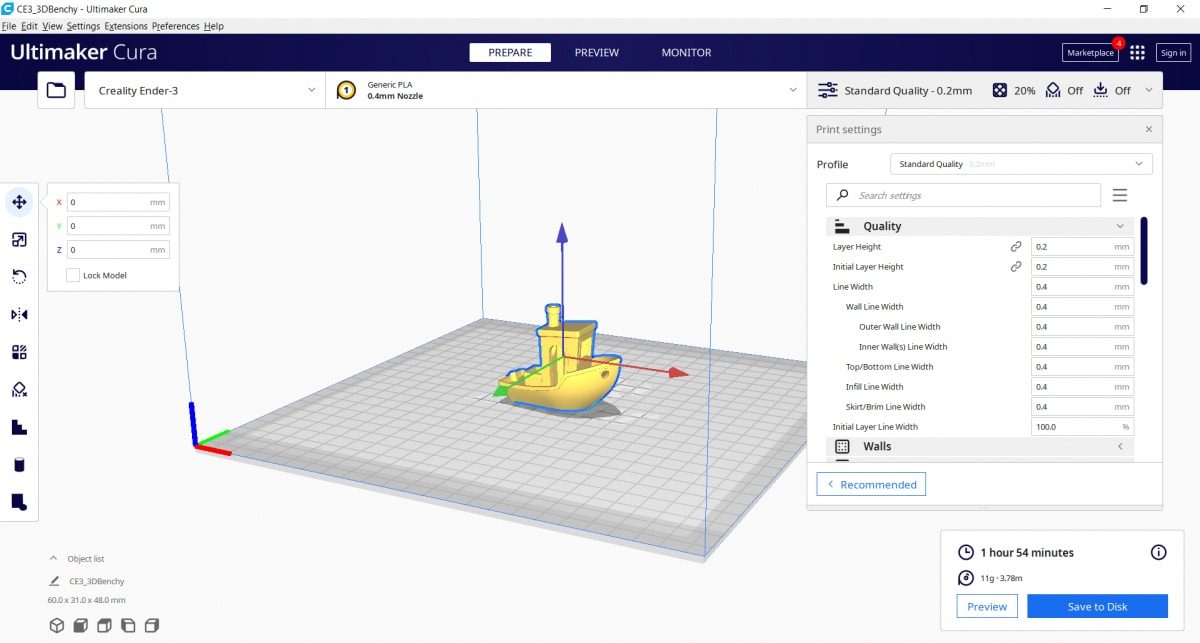This screenshot has width=1200, height=643.
Task: Switch to the MONITOR stage
Action: (687, 52)
